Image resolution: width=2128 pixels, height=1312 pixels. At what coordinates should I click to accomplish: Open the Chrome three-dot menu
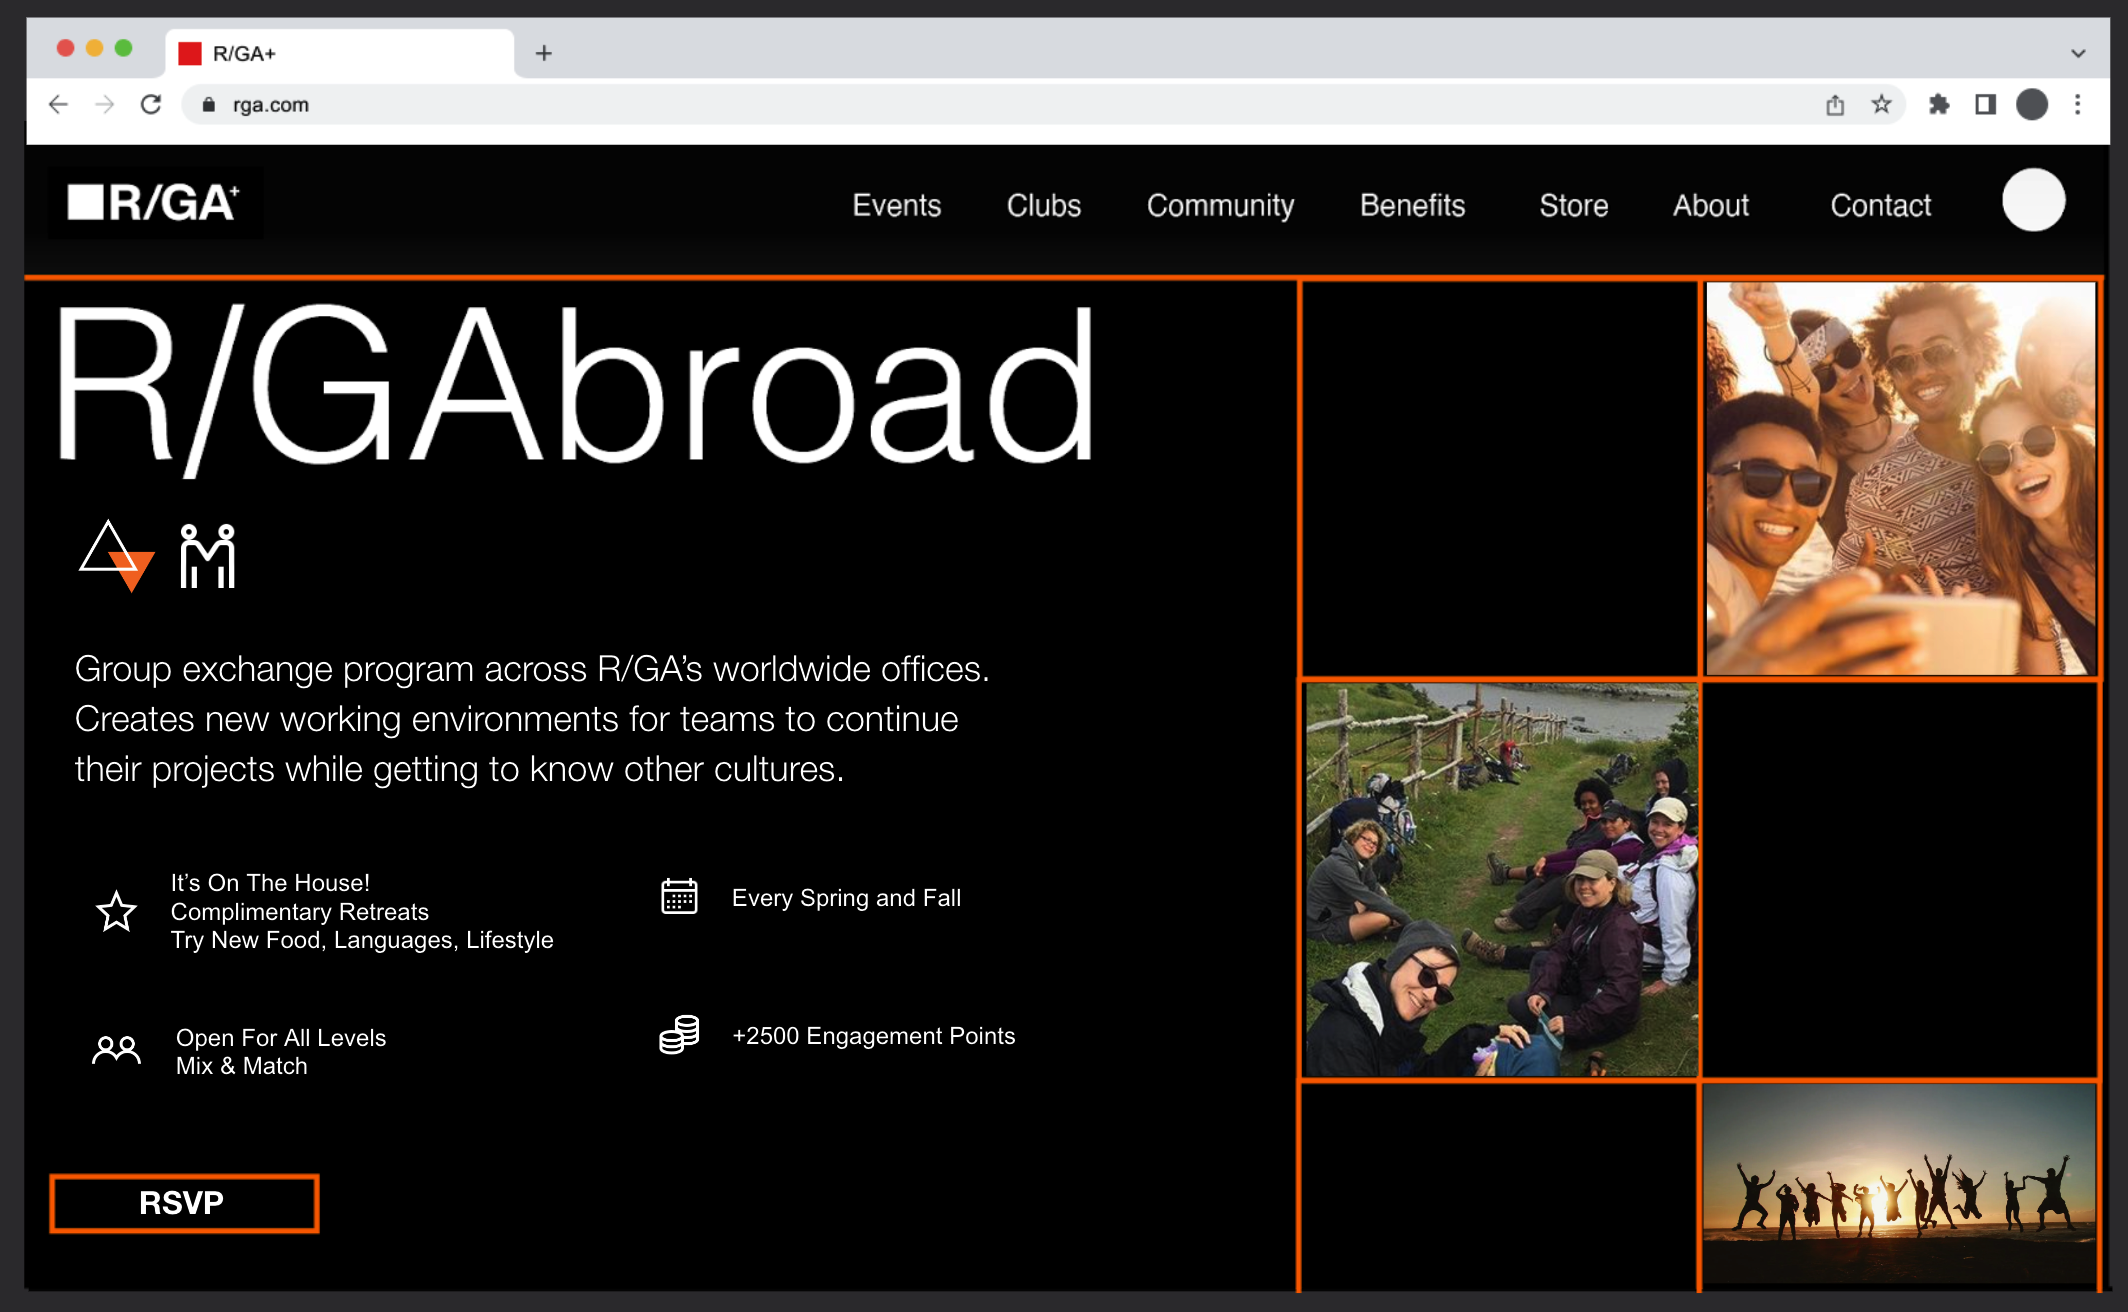coord(2078,104)
